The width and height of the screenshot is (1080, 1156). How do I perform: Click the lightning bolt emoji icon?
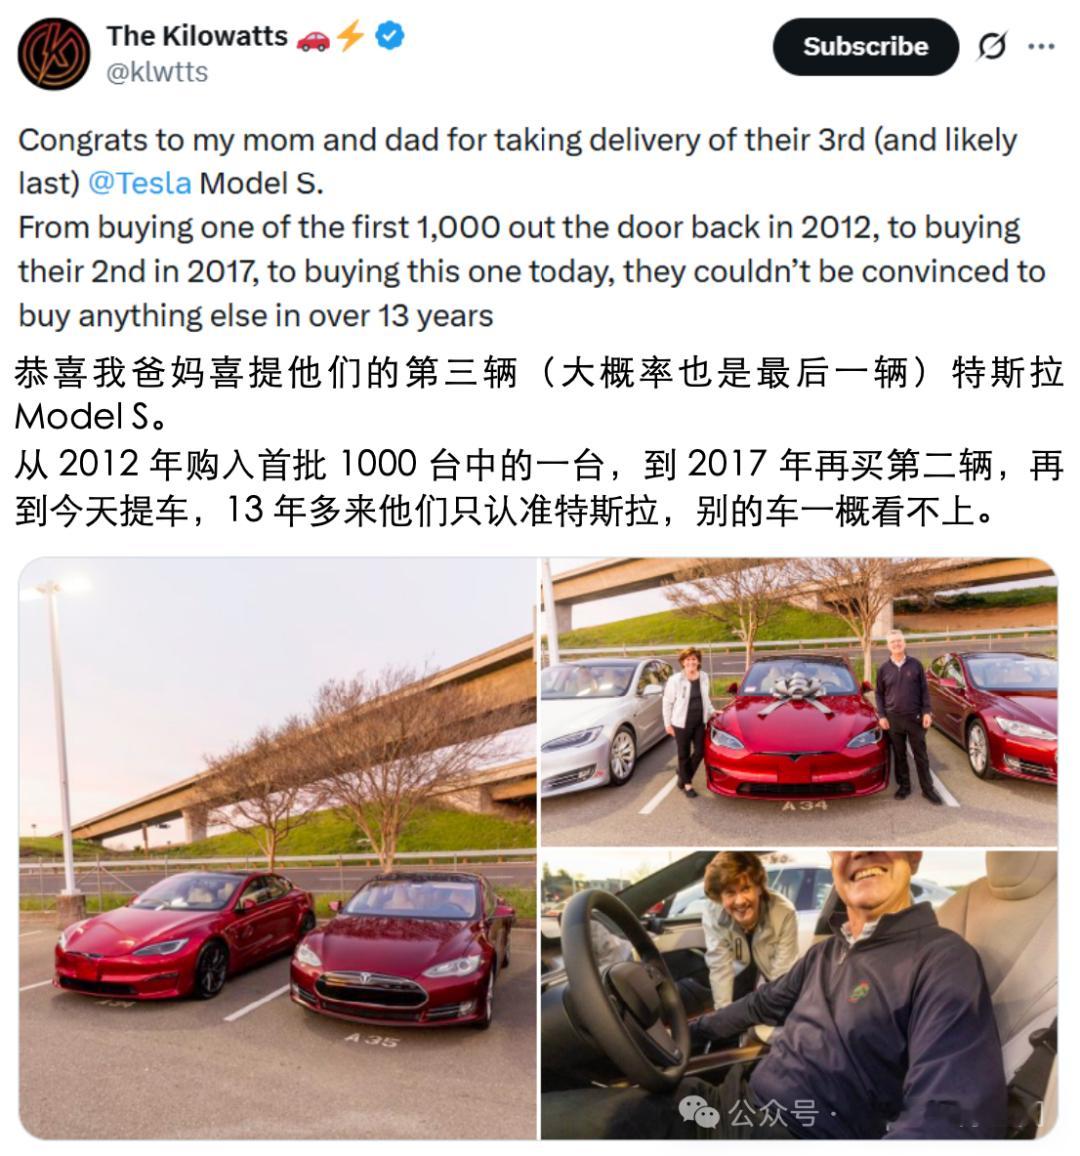[x=351, y=35]
